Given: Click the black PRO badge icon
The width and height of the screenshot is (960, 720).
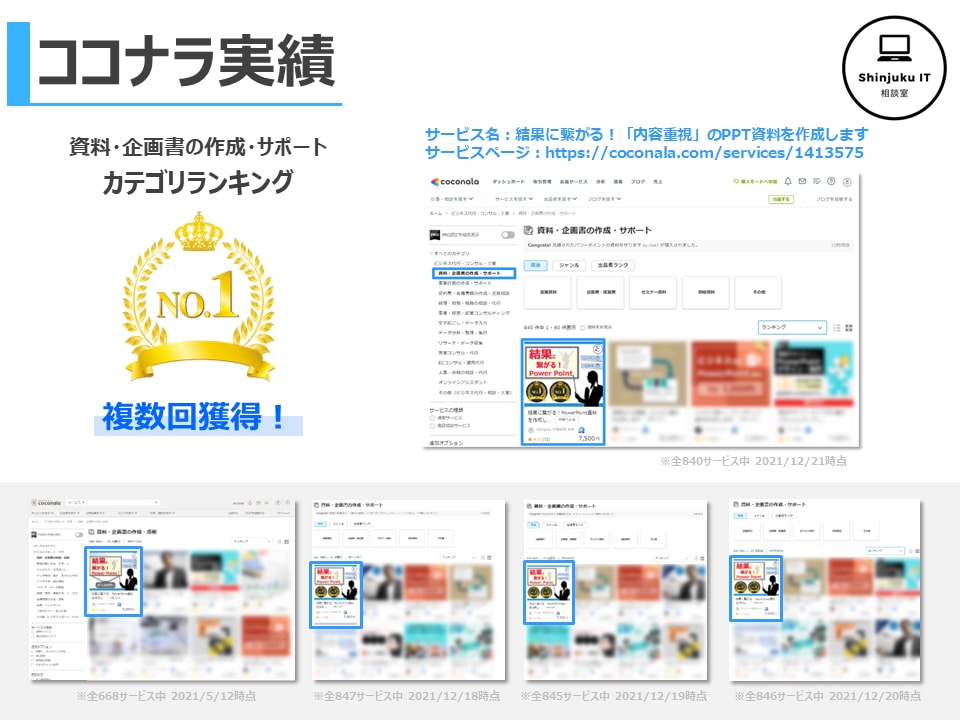Looking at the screenshot, I should click(x=435, y=234).
